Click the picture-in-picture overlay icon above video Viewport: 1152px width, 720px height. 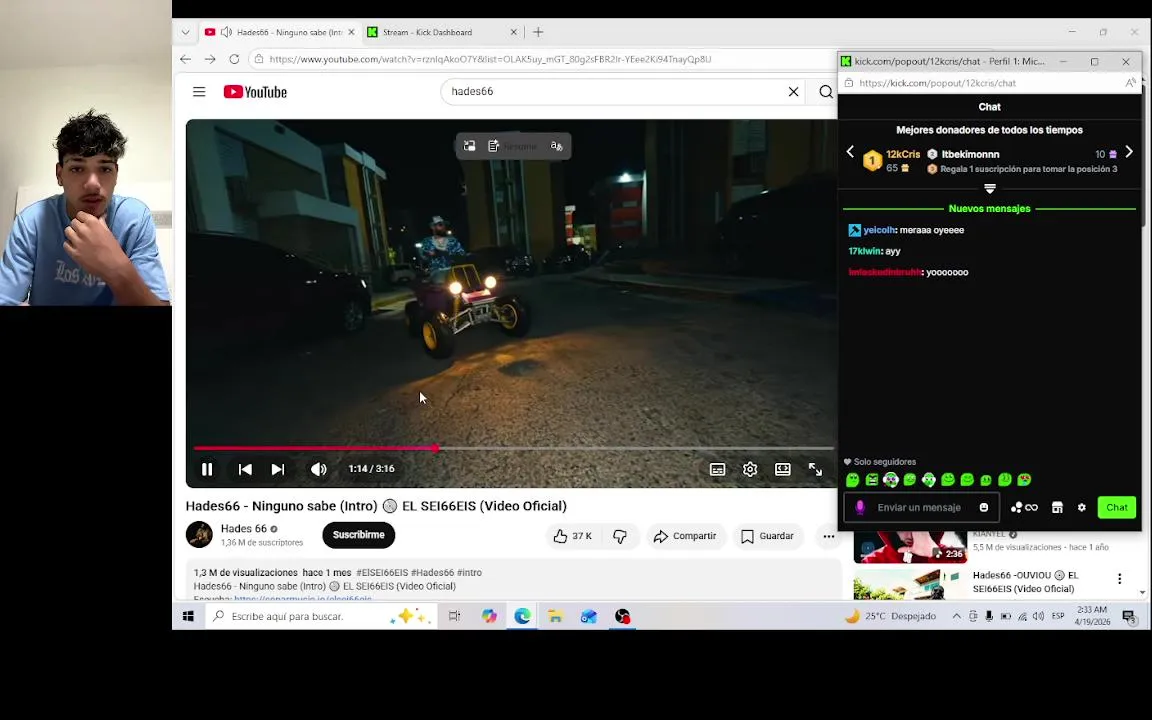tap(469, 146)
